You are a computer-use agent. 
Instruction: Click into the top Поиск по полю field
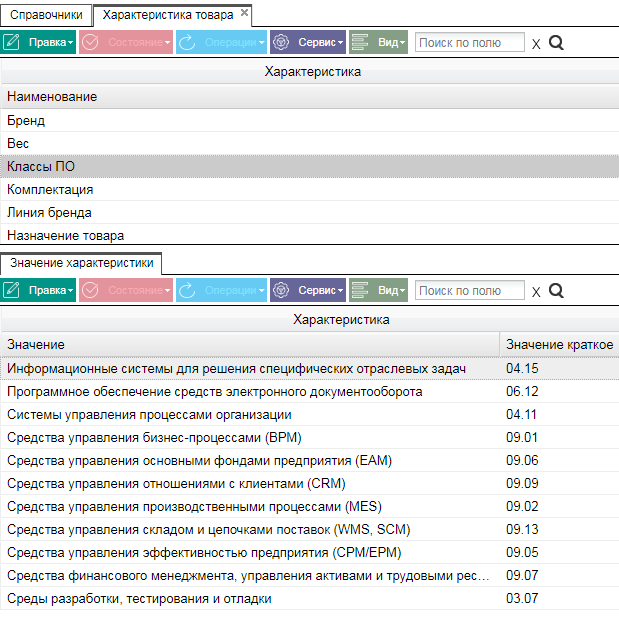(x=469, y=42)
